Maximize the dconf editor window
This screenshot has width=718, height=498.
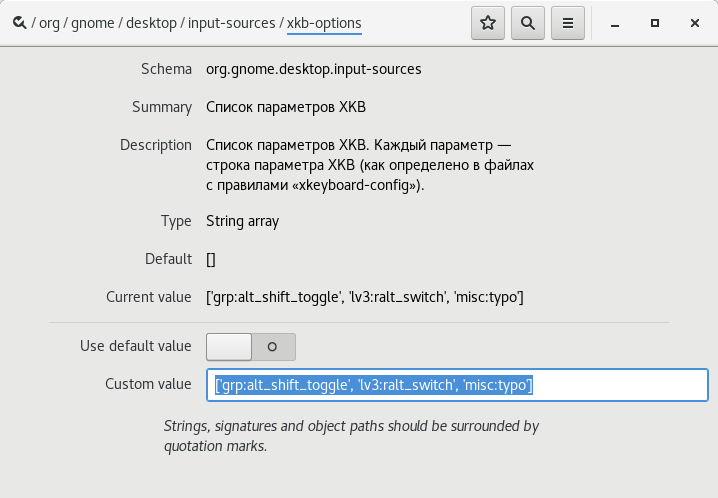[655, 23]
